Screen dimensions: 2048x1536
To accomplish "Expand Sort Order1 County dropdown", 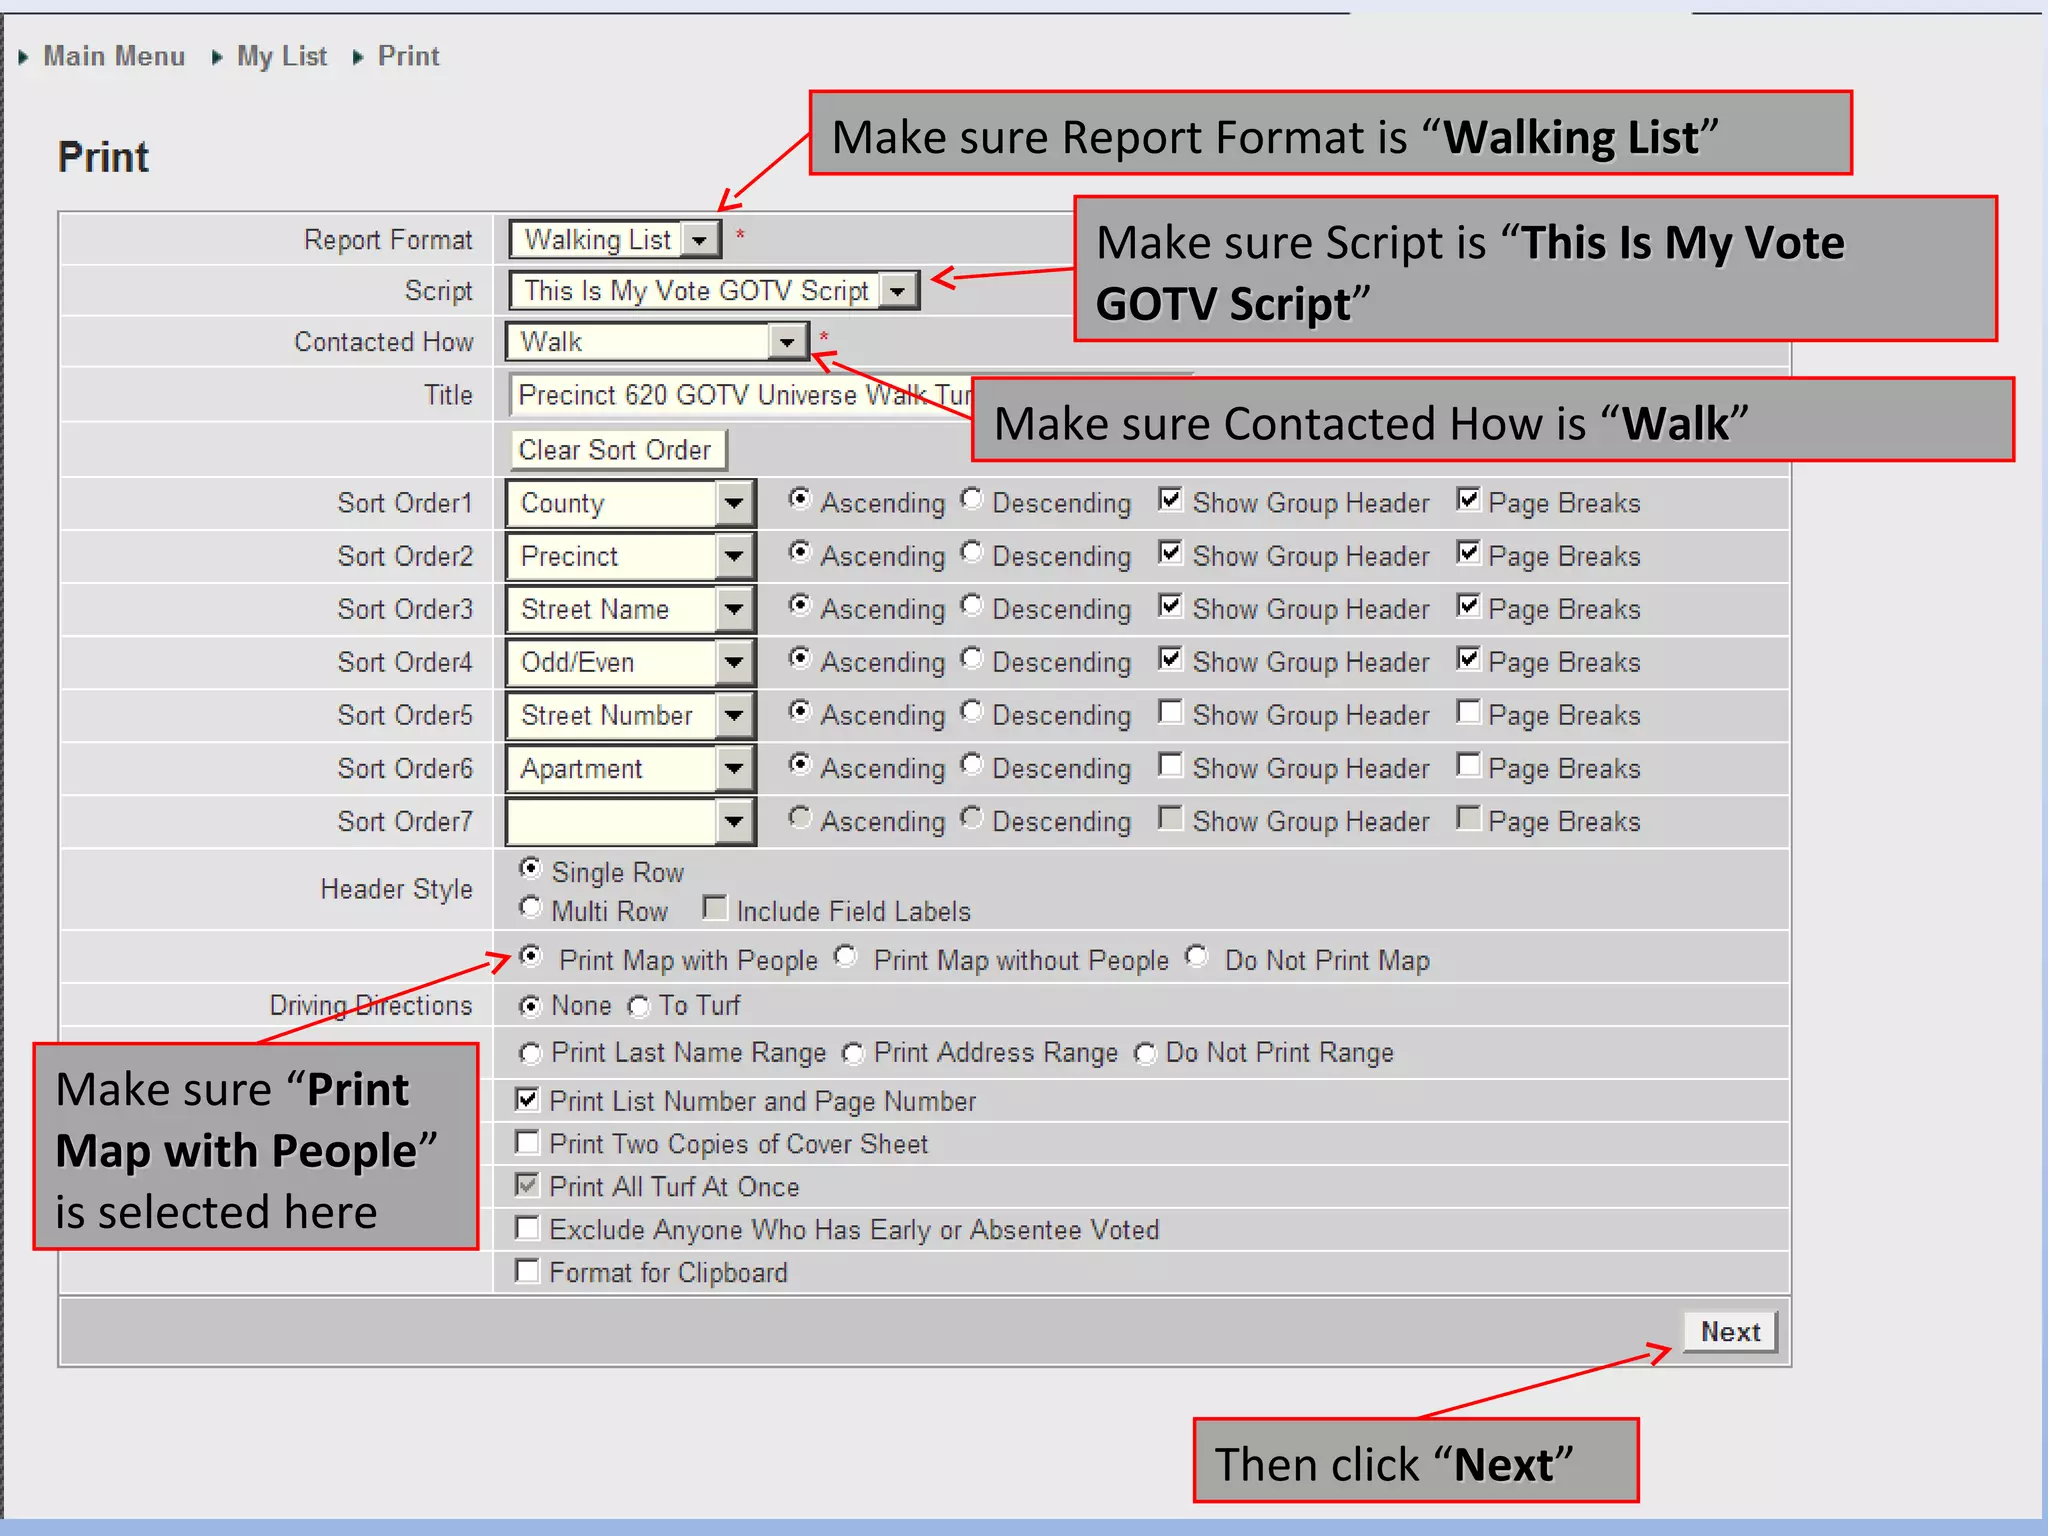I will (630, 503).
